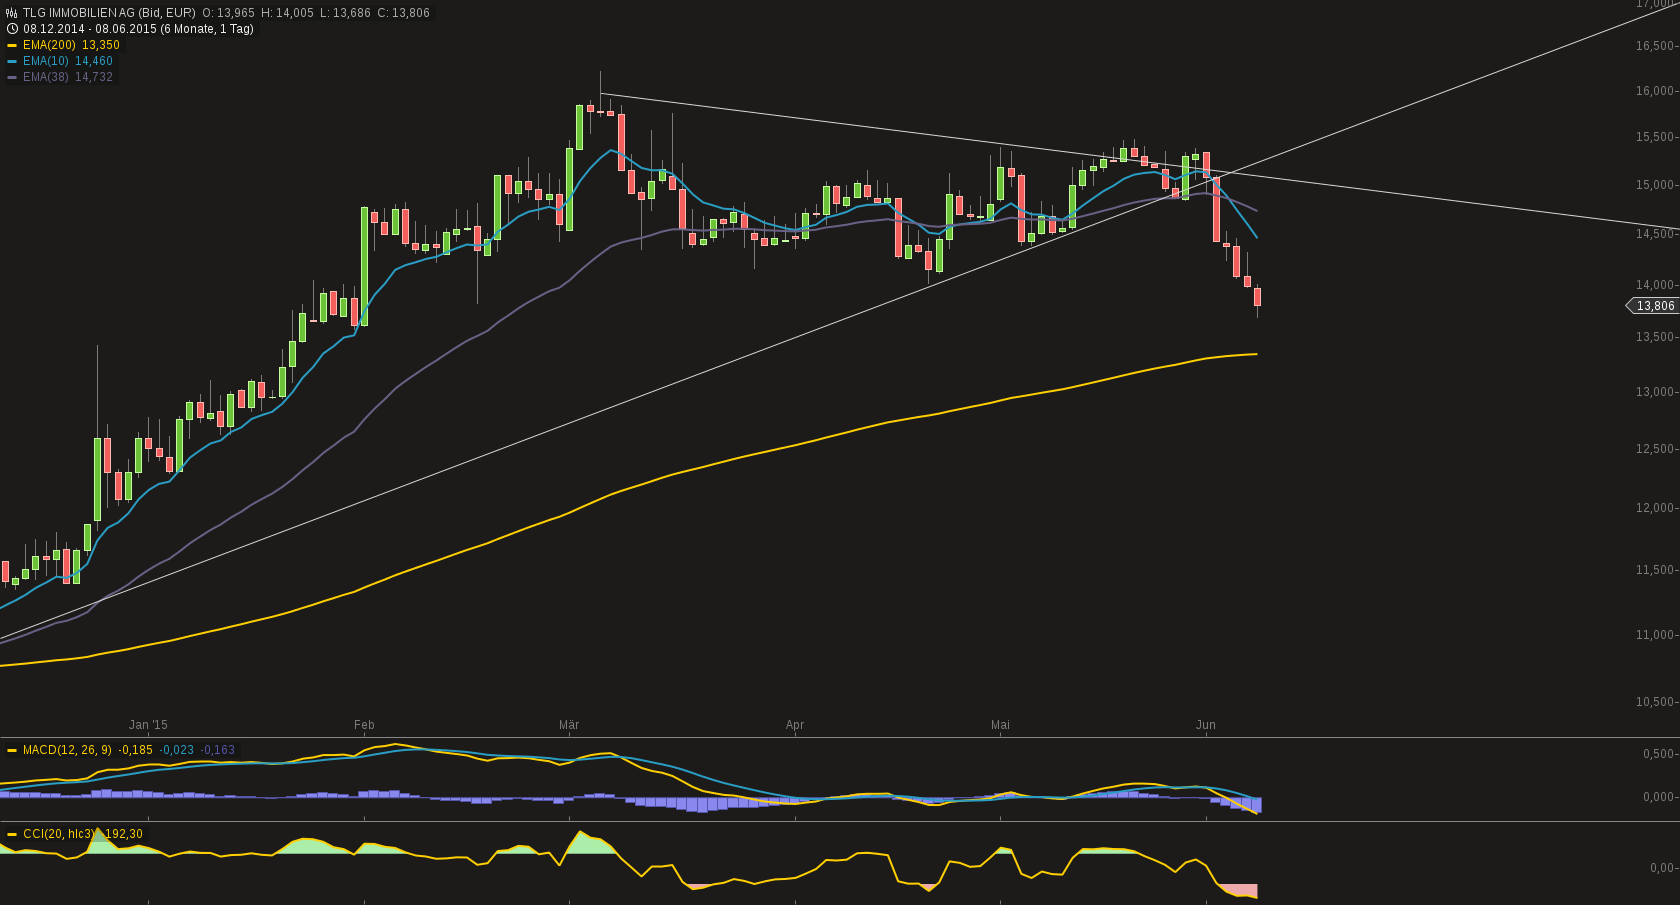Image resolution: width=1680 pixels, height=905 pixels.
Task: Click the purple EMA(38) legend marker
Action: pos(12,77)
